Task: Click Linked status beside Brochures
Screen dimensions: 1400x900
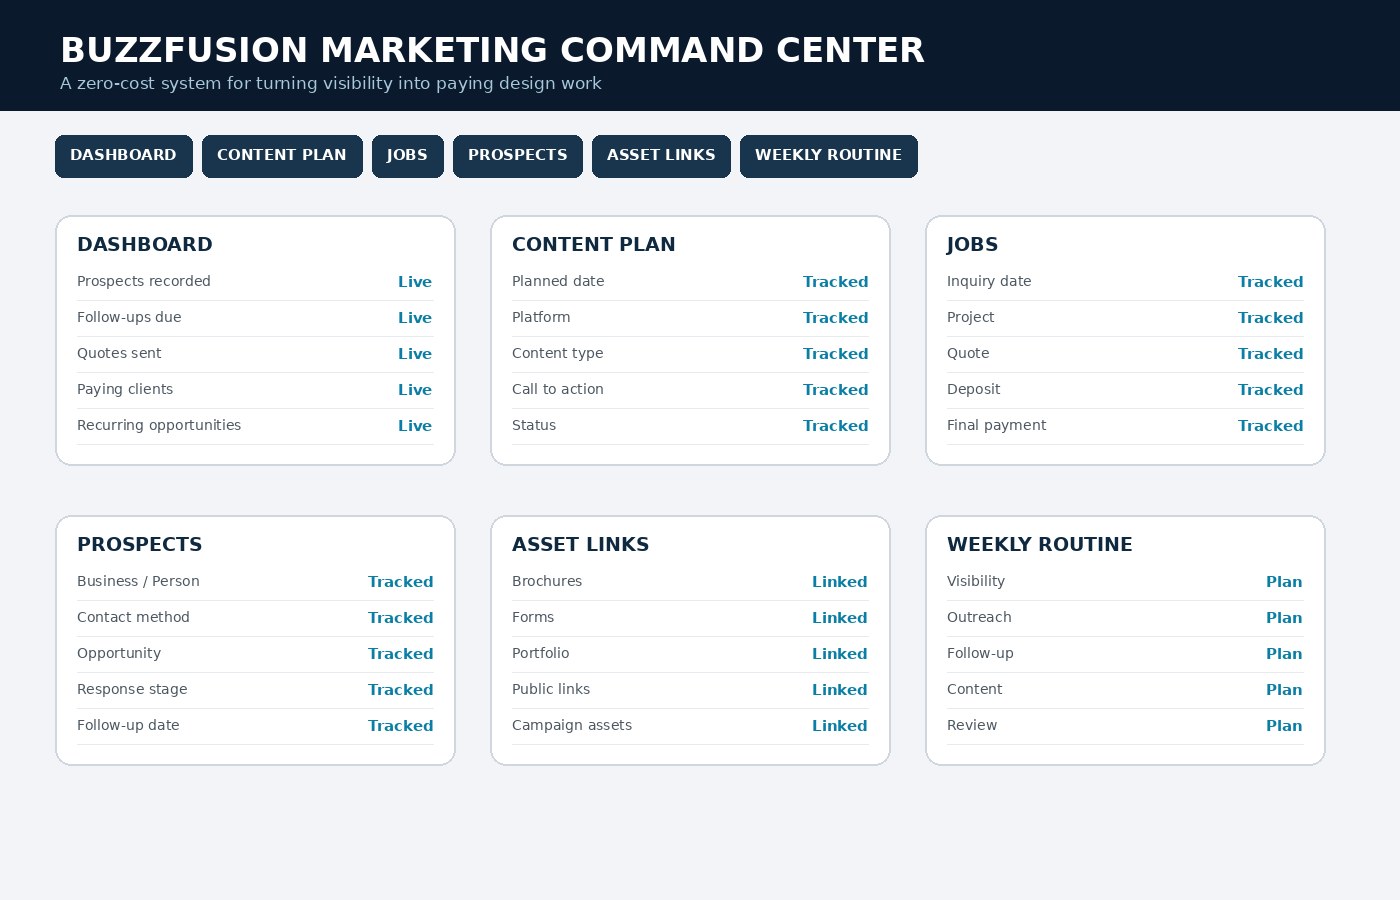Action: pos(840,582)
